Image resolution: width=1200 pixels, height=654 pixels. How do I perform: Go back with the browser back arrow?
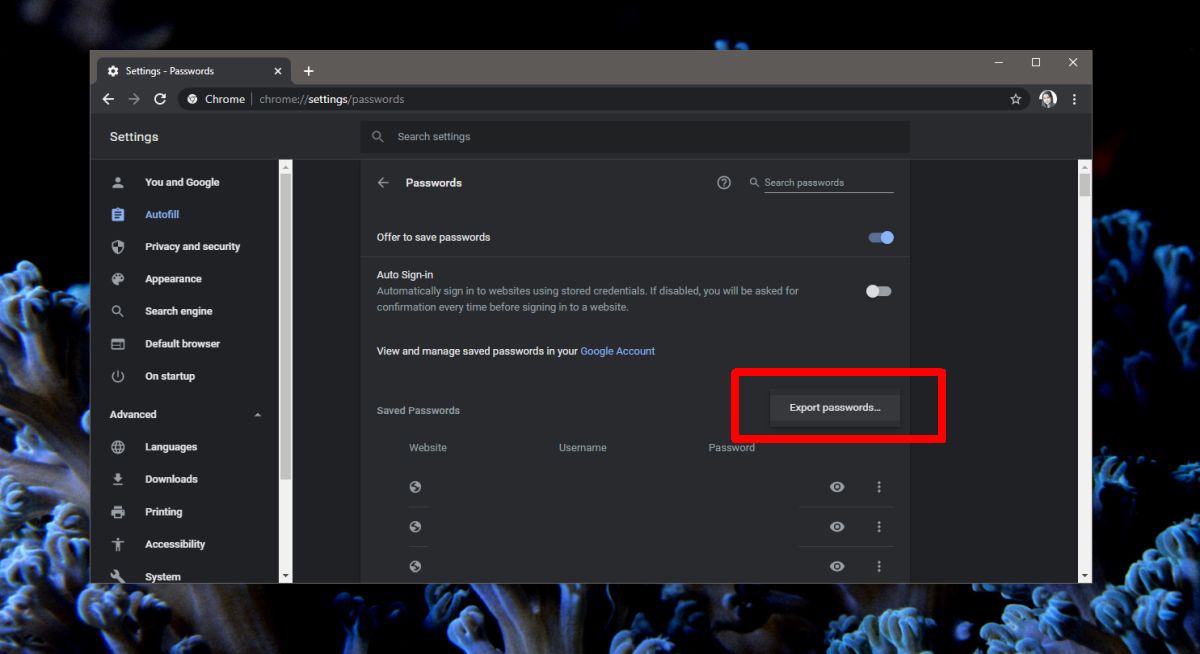(108, 99)
